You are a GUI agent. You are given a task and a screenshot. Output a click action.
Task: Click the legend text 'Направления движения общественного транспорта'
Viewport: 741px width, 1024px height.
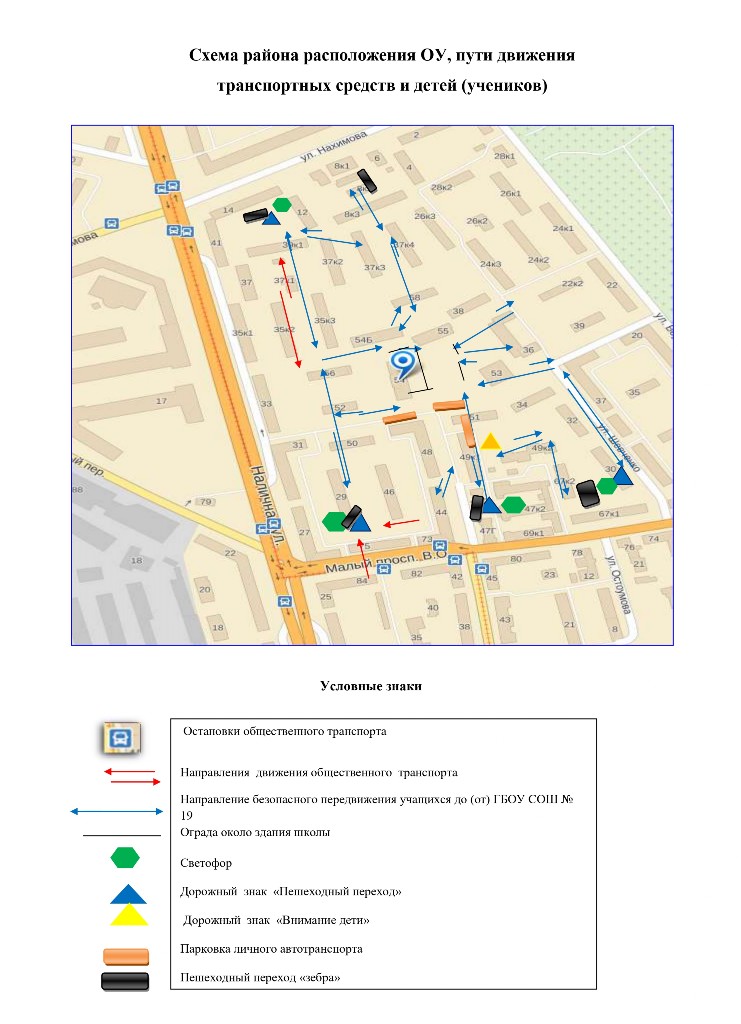(319, 773)
